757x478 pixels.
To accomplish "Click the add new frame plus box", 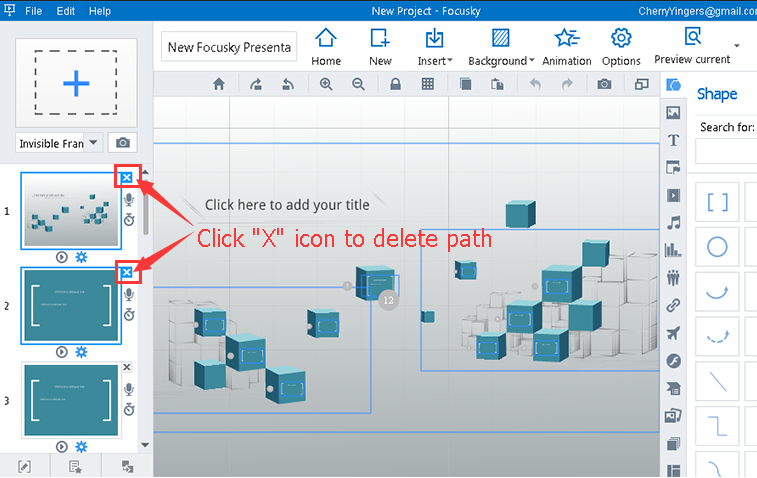I will tap(76, 83).
